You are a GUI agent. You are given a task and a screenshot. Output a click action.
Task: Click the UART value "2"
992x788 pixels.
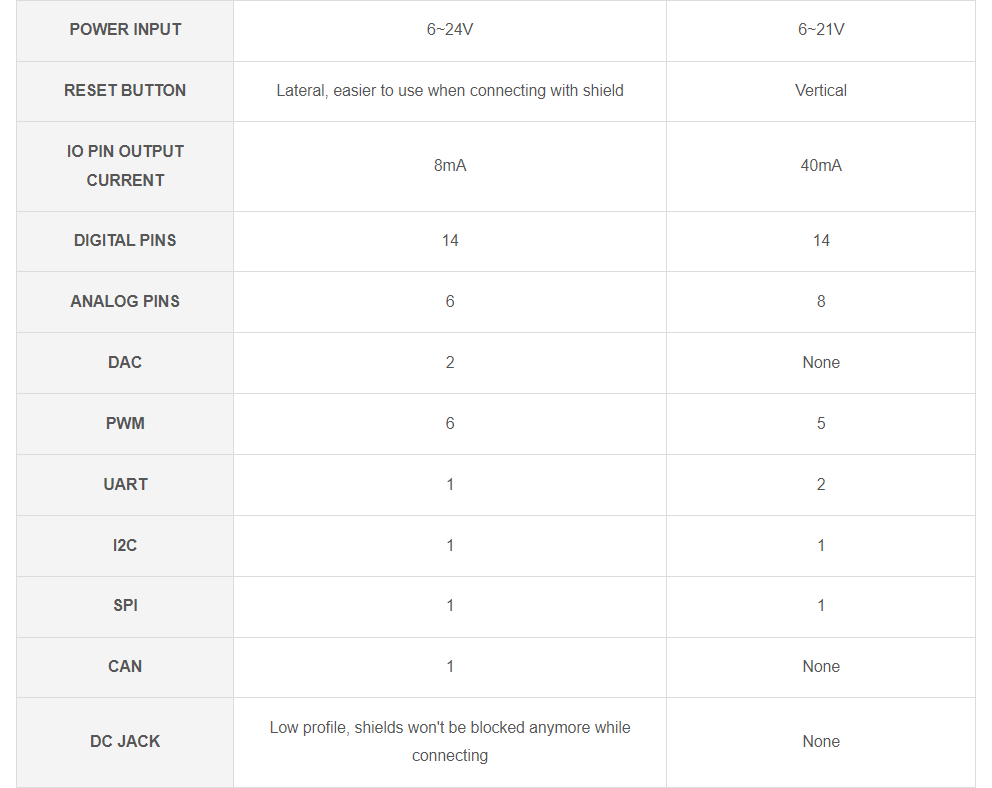pyautogui.click(x=820, y=485)
